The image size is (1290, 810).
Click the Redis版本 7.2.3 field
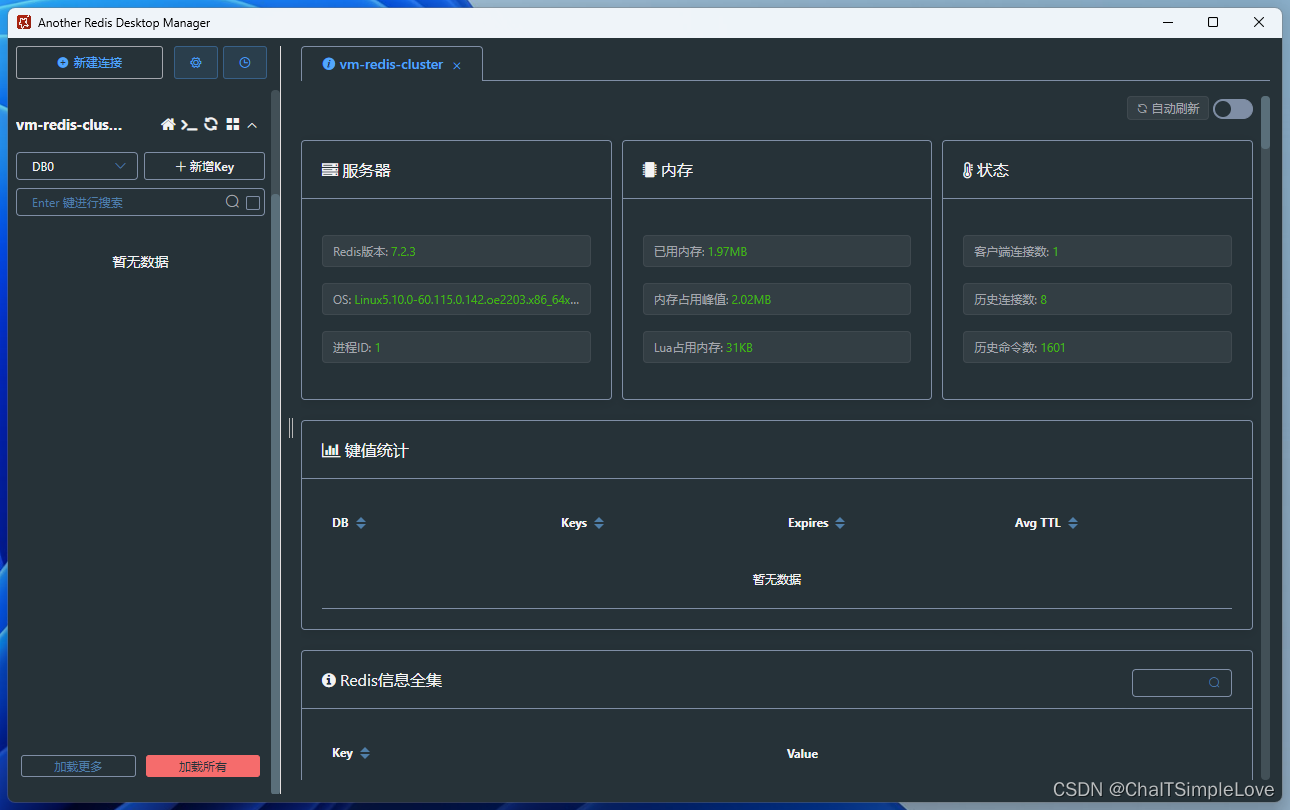coord(456,251)
